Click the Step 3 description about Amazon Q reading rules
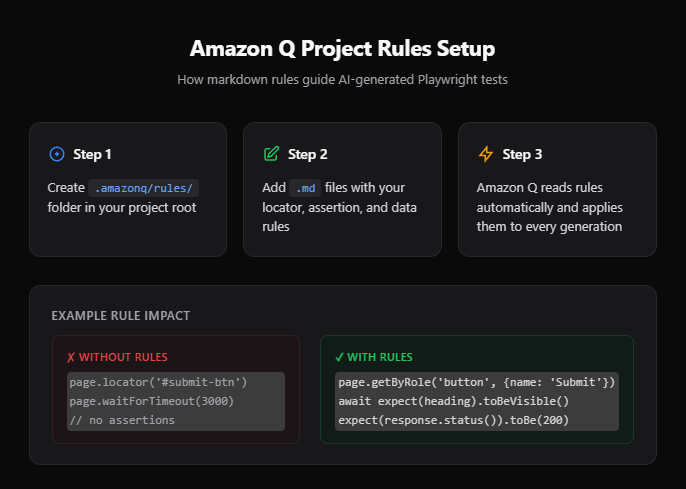 coord(549,207)
